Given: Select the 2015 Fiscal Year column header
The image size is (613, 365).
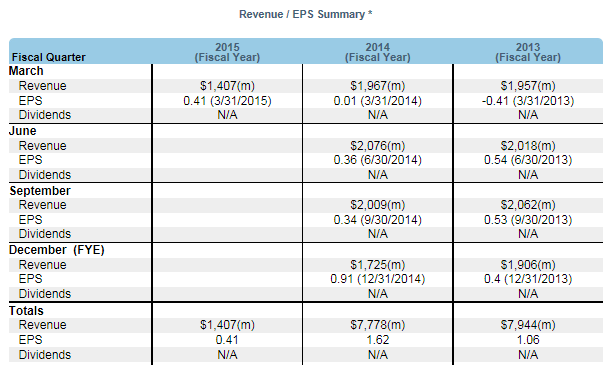Looking at the screenshot, I should pos(227,52).
